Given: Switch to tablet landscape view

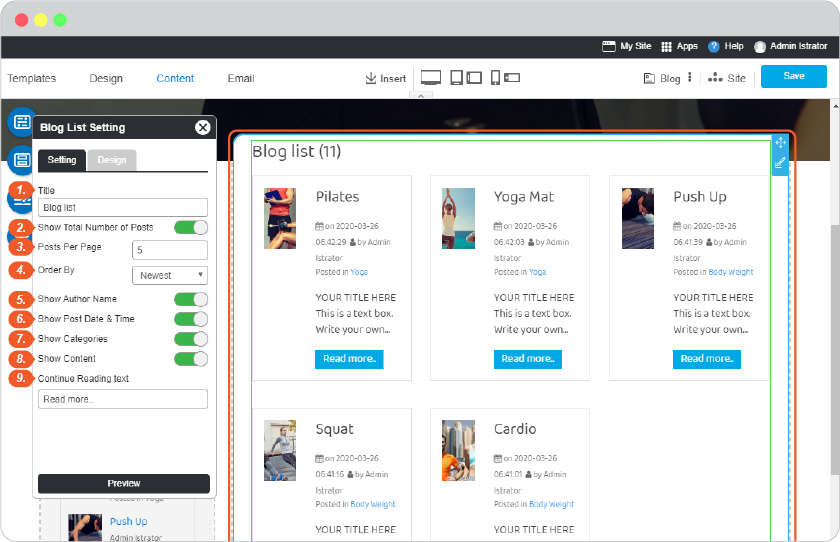Looking at the screenshot, I should pos(474,78).
